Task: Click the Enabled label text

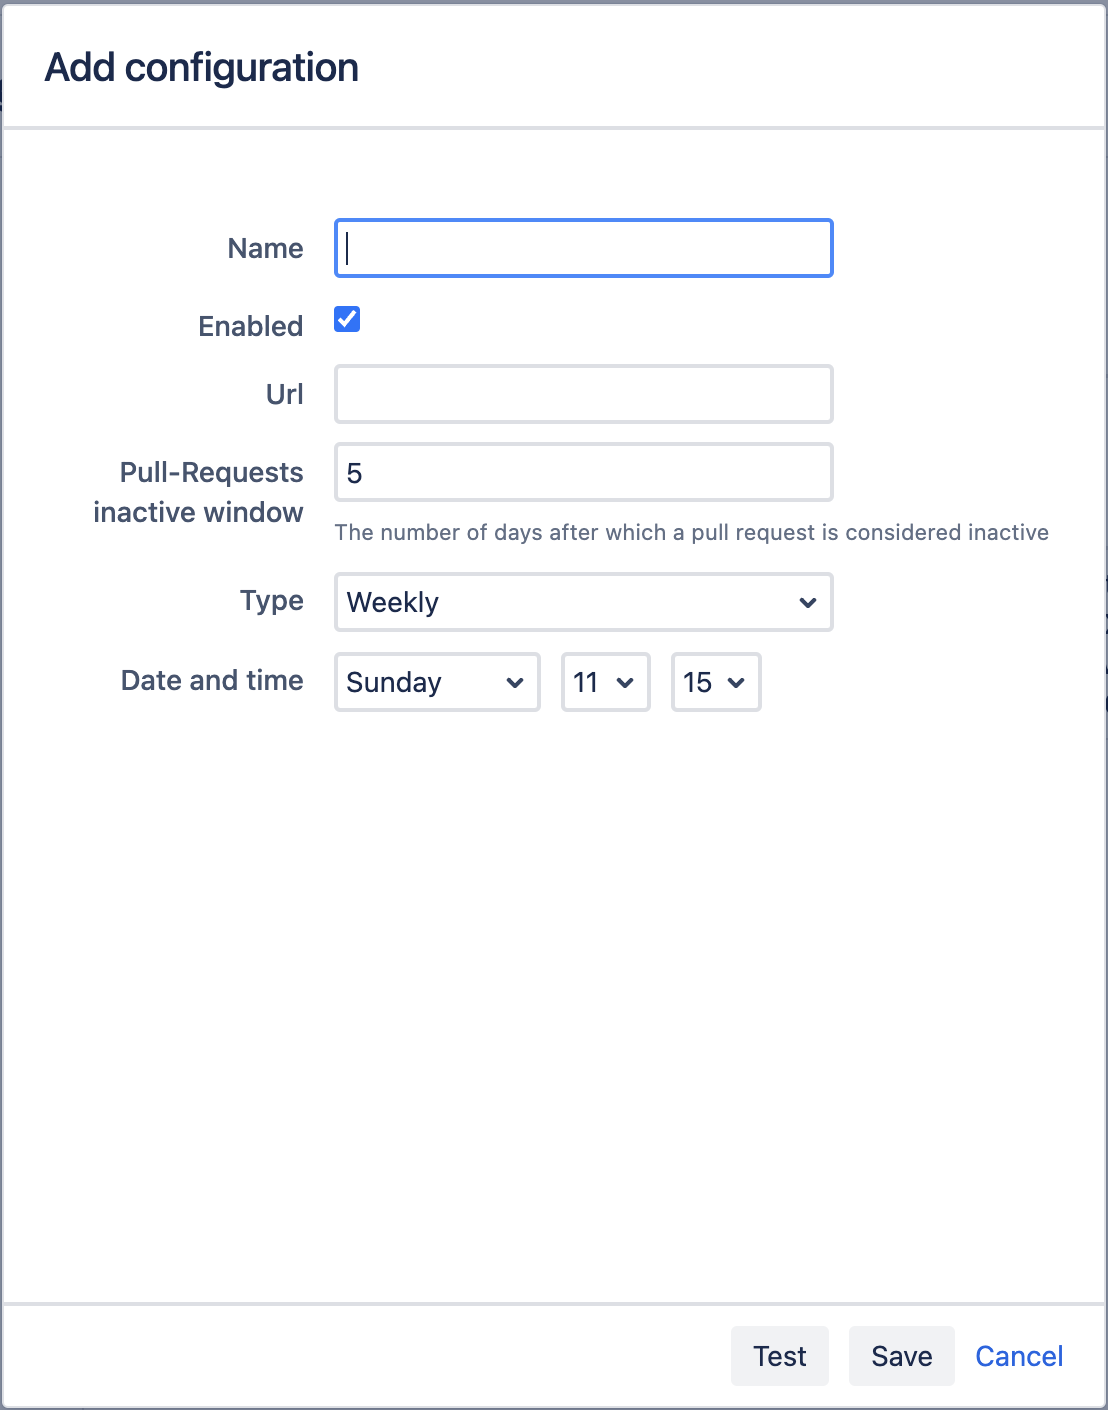Action: (250, 326)
